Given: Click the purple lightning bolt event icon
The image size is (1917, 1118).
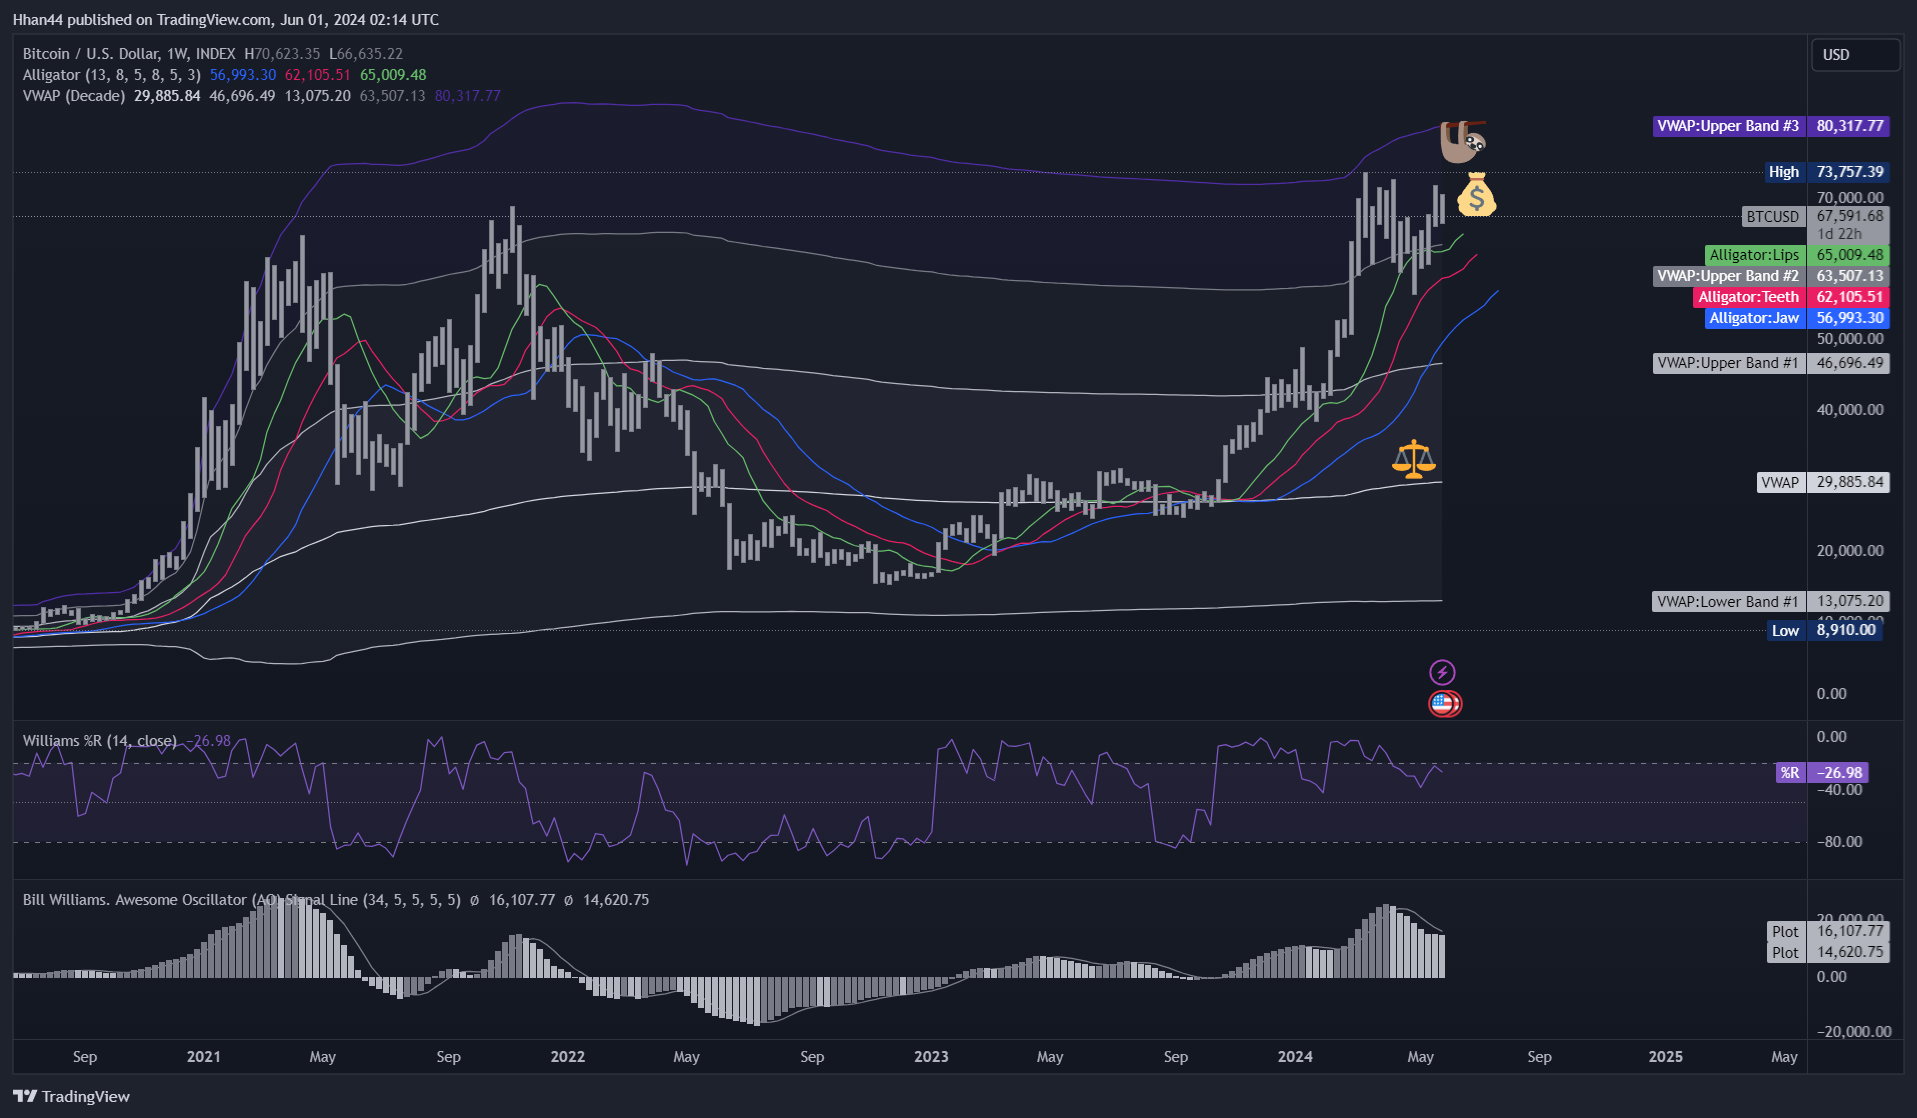Looking at the screenshot, I should (1442, 672).
